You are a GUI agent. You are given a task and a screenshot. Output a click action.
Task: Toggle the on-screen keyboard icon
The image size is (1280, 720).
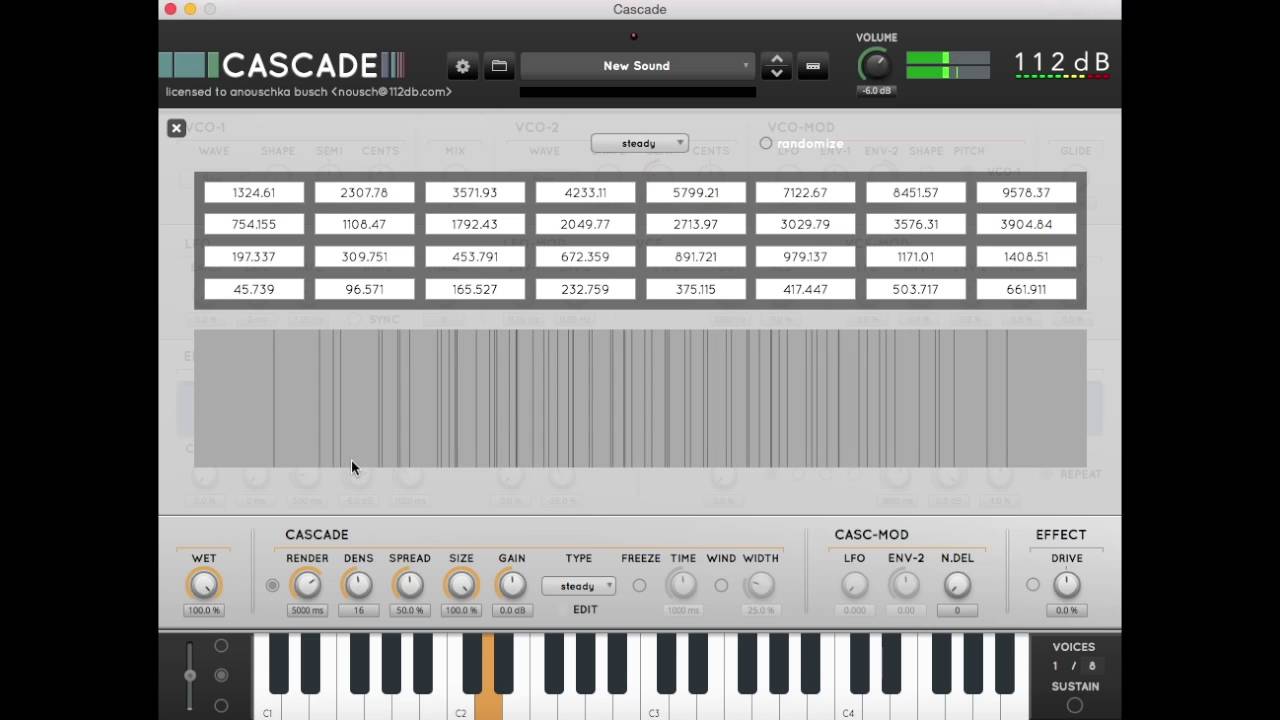pos(813,66)
